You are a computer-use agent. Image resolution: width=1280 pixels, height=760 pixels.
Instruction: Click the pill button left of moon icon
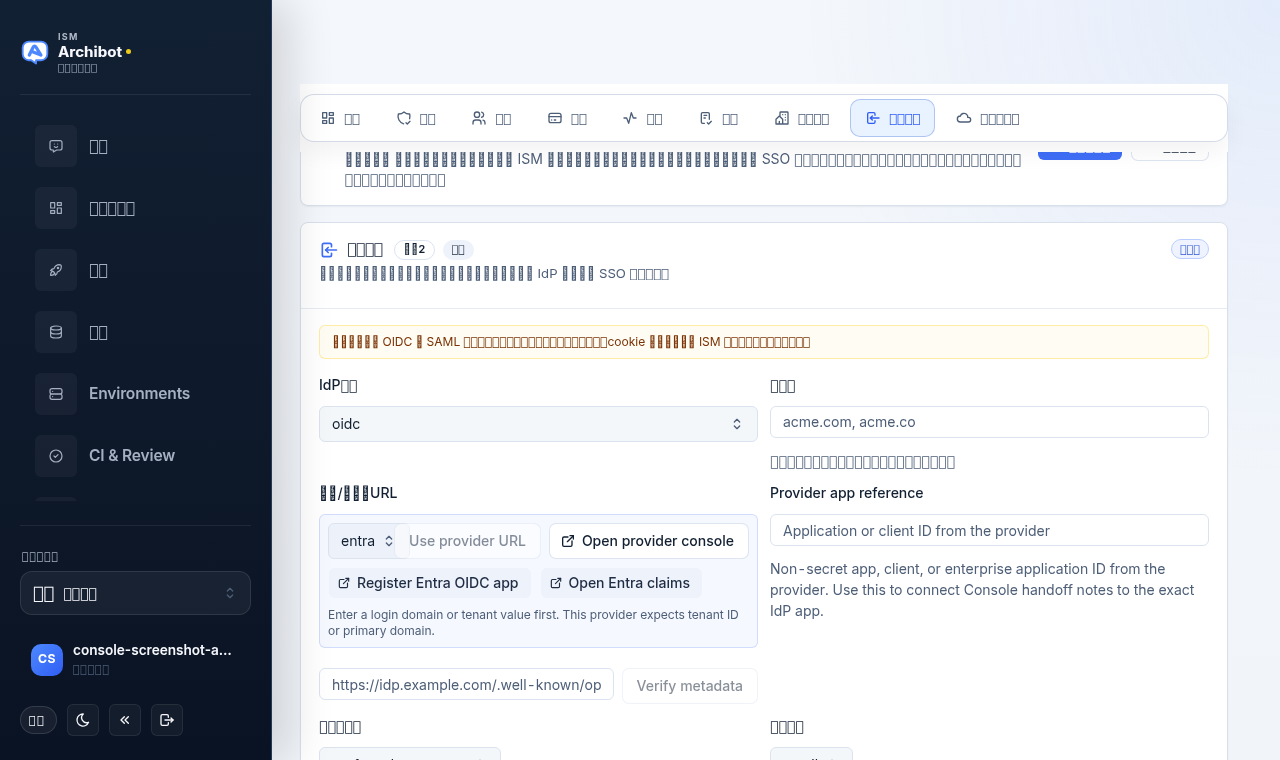click(x=38, y=720)
